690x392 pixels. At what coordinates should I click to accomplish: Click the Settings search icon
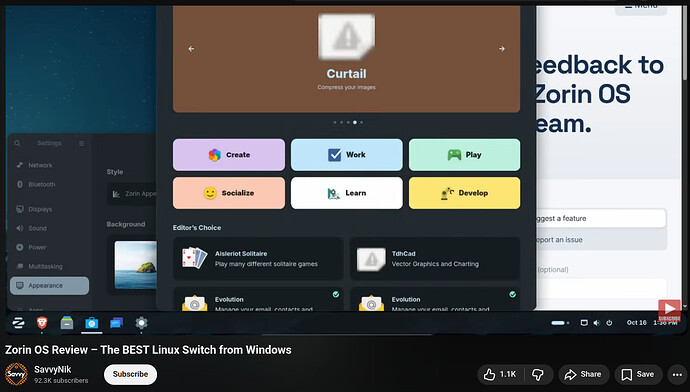point(17,143)
